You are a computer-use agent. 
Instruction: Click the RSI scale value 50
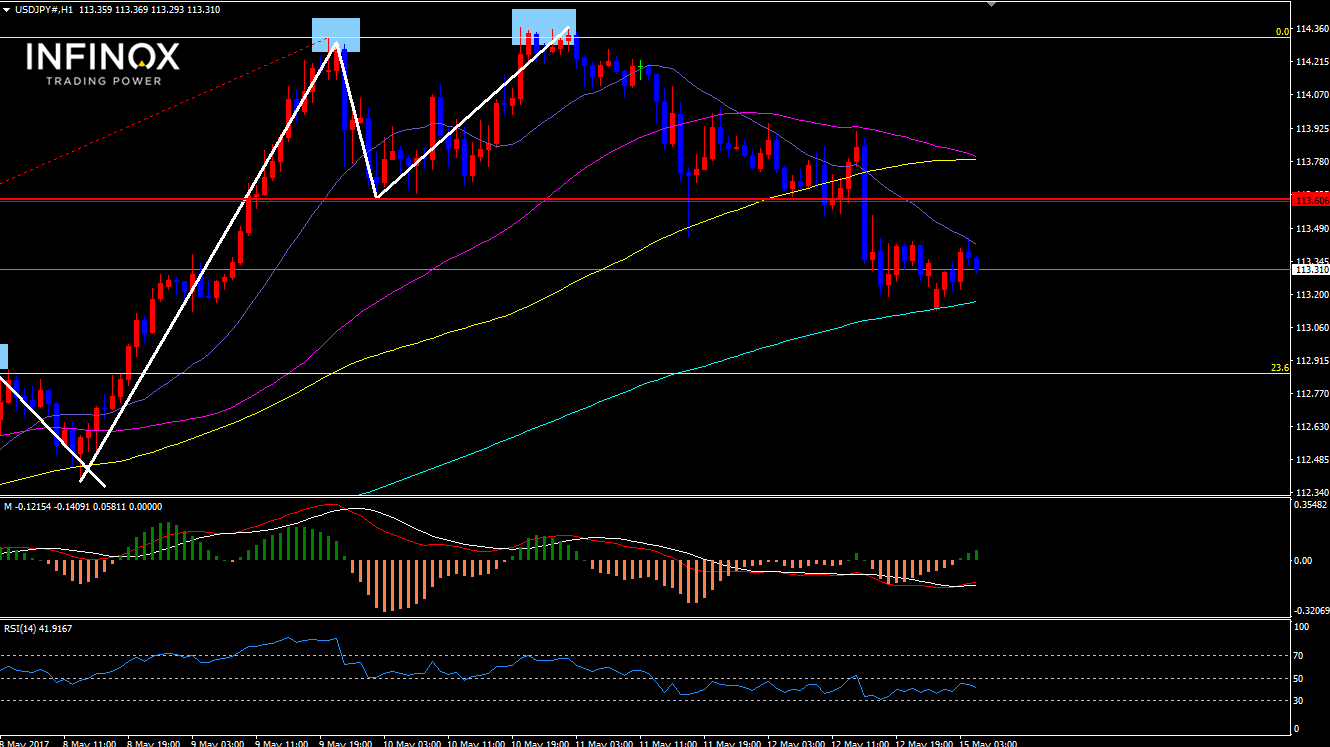coord(1300,679)
